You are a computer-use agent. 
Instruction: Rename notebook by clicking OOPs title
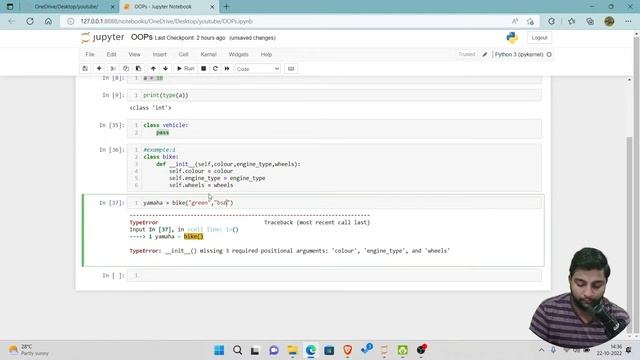tap(142, 37)
